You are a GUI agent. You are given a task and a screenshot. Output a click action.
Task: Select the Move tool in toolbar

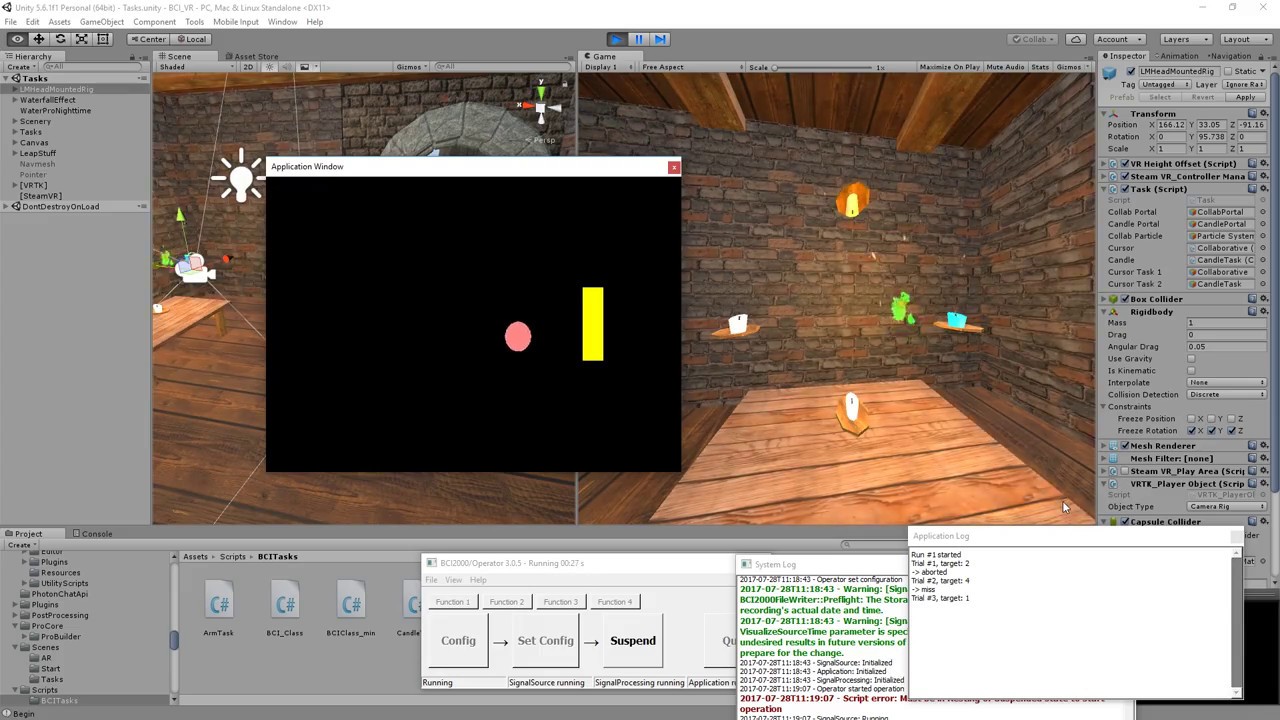[x=39, y=39]
